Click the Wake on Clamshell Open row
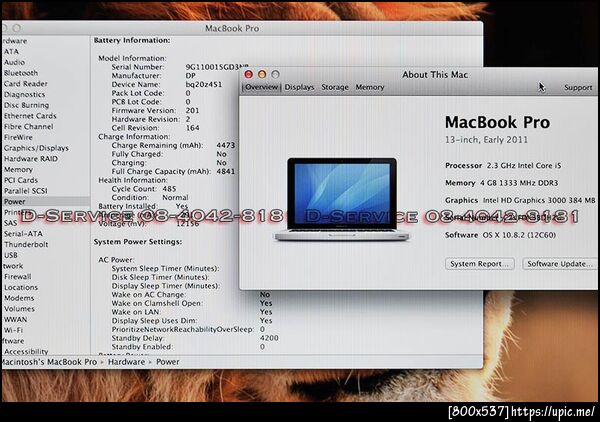 (192, 303)
